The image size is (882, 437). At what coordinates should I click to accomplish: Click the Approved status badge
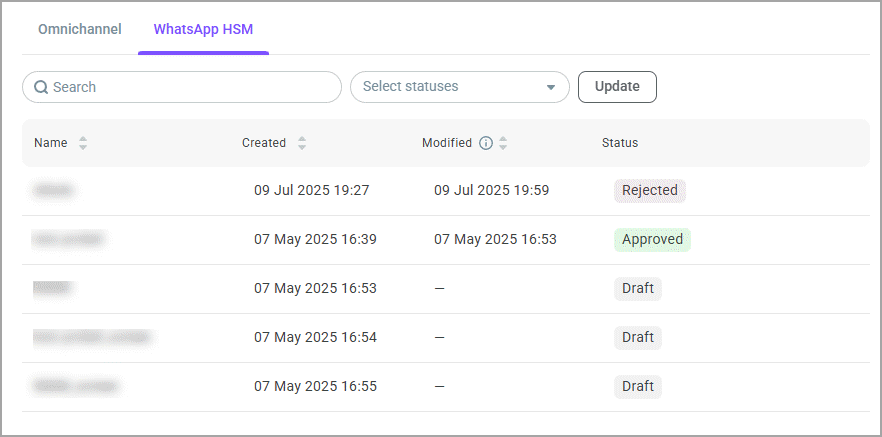point(652,240)
